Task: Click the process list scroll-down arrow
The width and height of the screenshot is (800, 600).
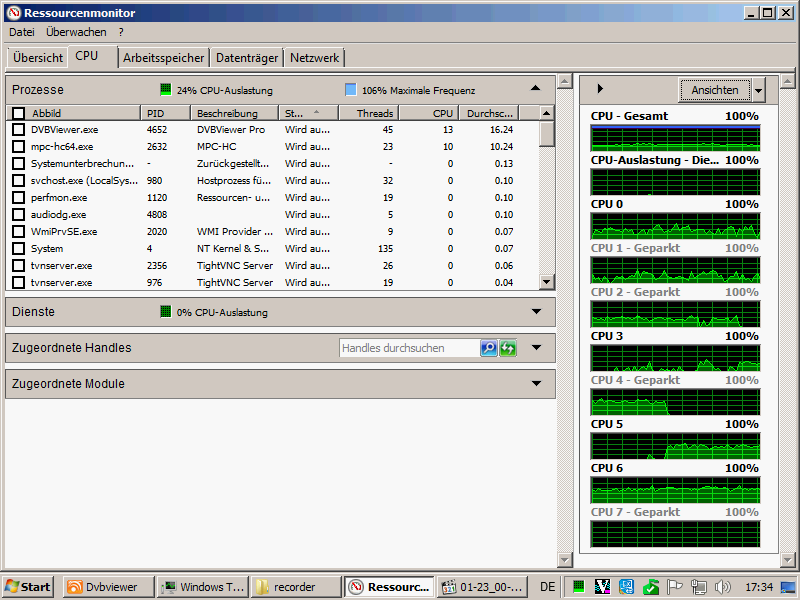Action: coord(546,282)
